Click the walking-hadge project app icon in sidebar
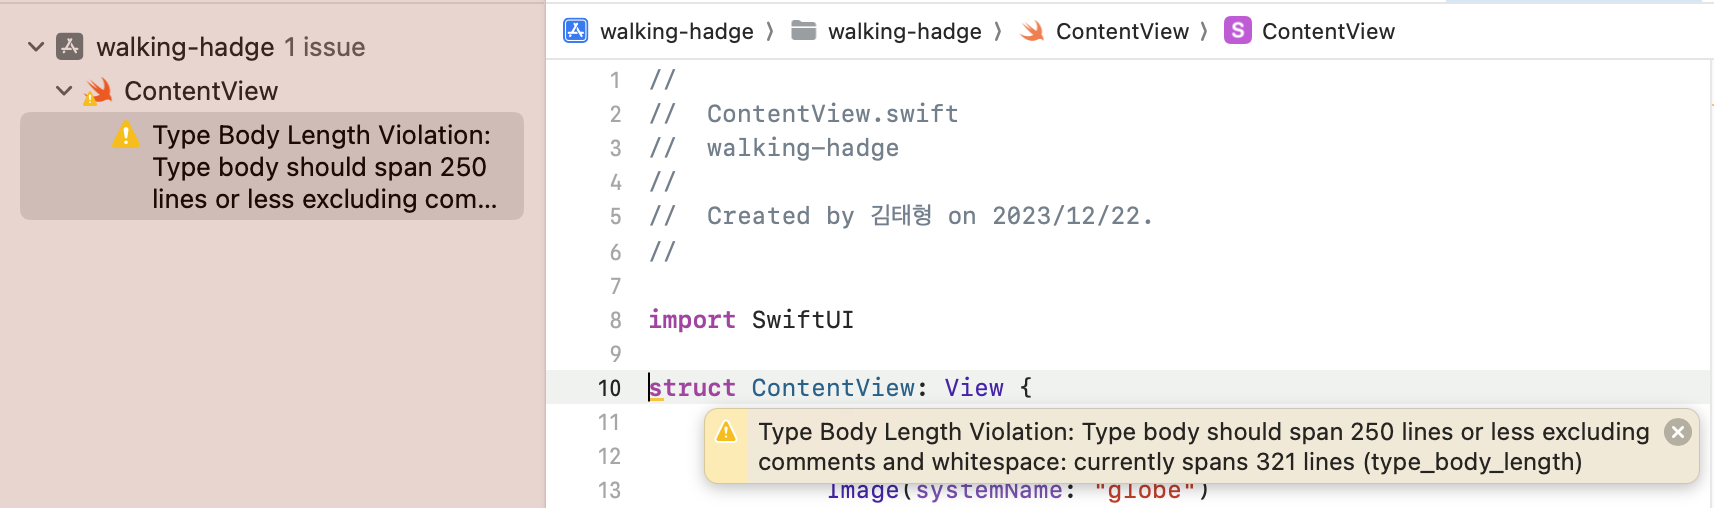The width and height of the screenshot is (1714, 508). (x=70, y=47)
